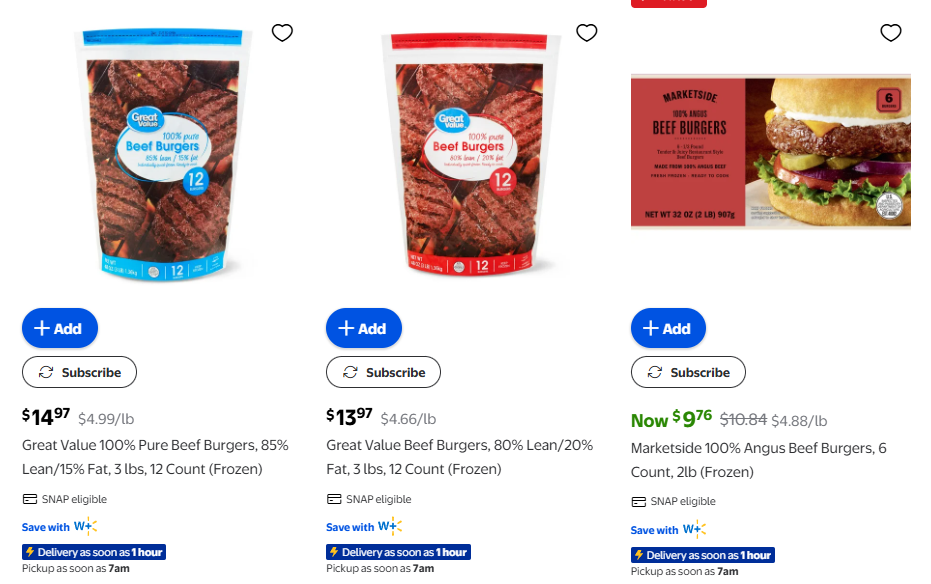The width and height of the screenshot is (931, 584).
Task: Add the Marketside Angus burgers to cart
Action: coord(669,328)
